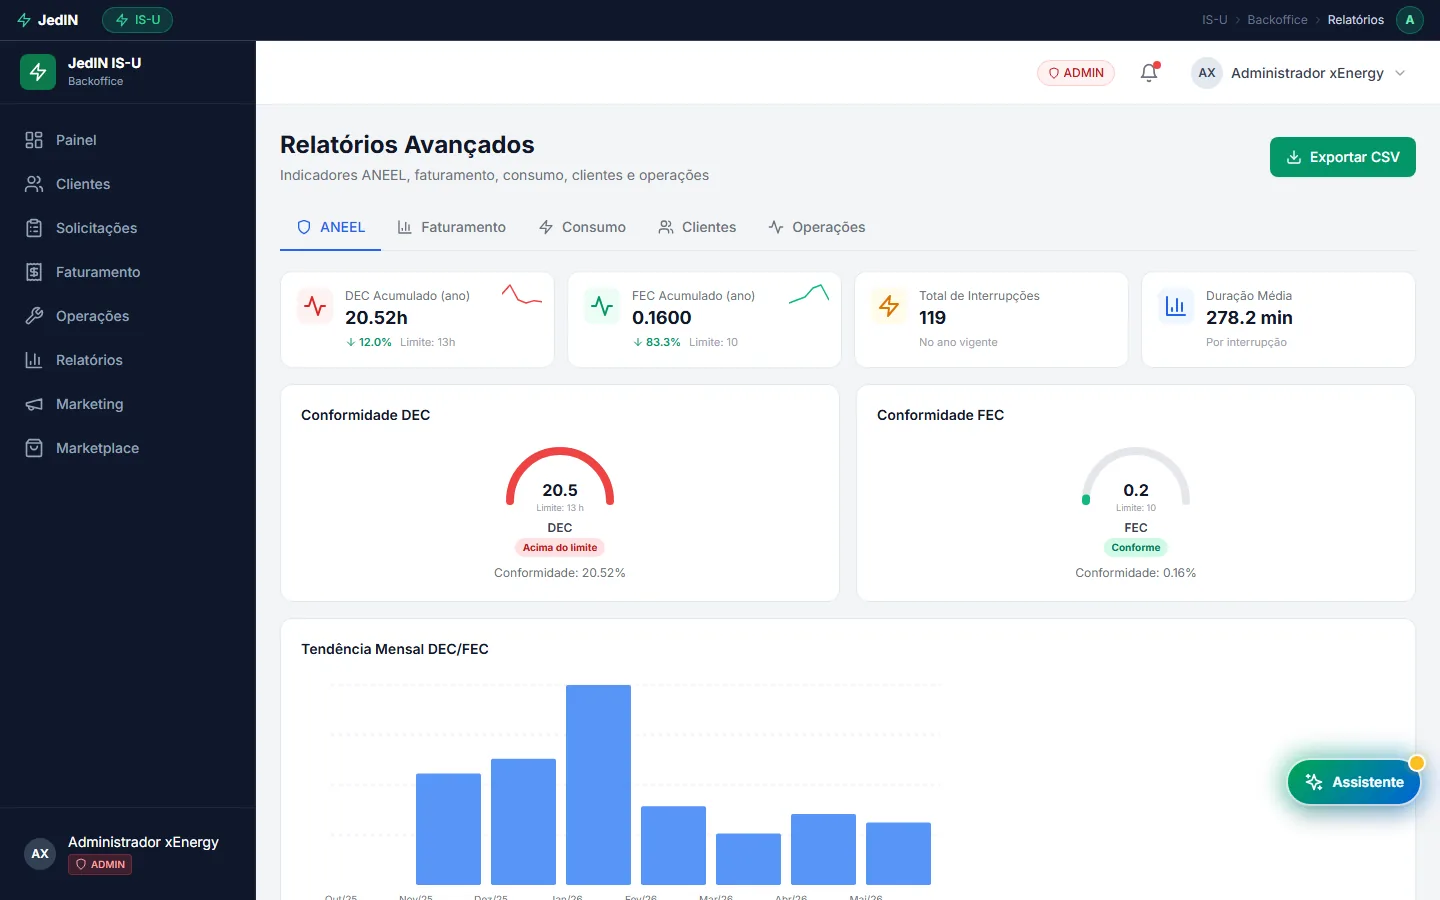This screenshot has width=1440, height=900.
Task: Click the FEC green sparkline
Action: 809,294
